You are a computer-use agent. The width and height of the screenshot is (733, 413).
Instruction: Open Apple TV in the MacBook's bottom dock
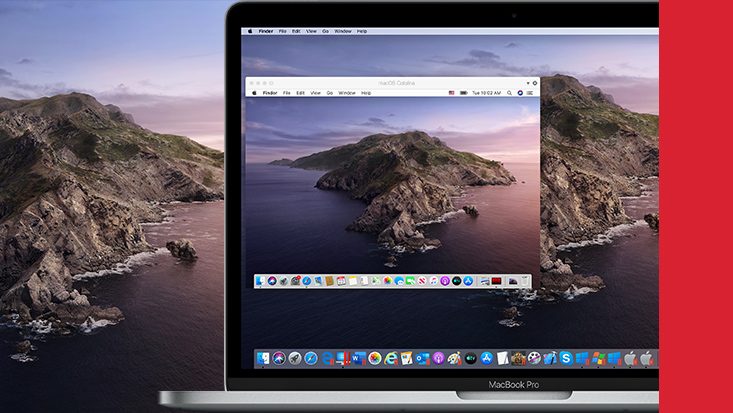click(x=470, y=358)
